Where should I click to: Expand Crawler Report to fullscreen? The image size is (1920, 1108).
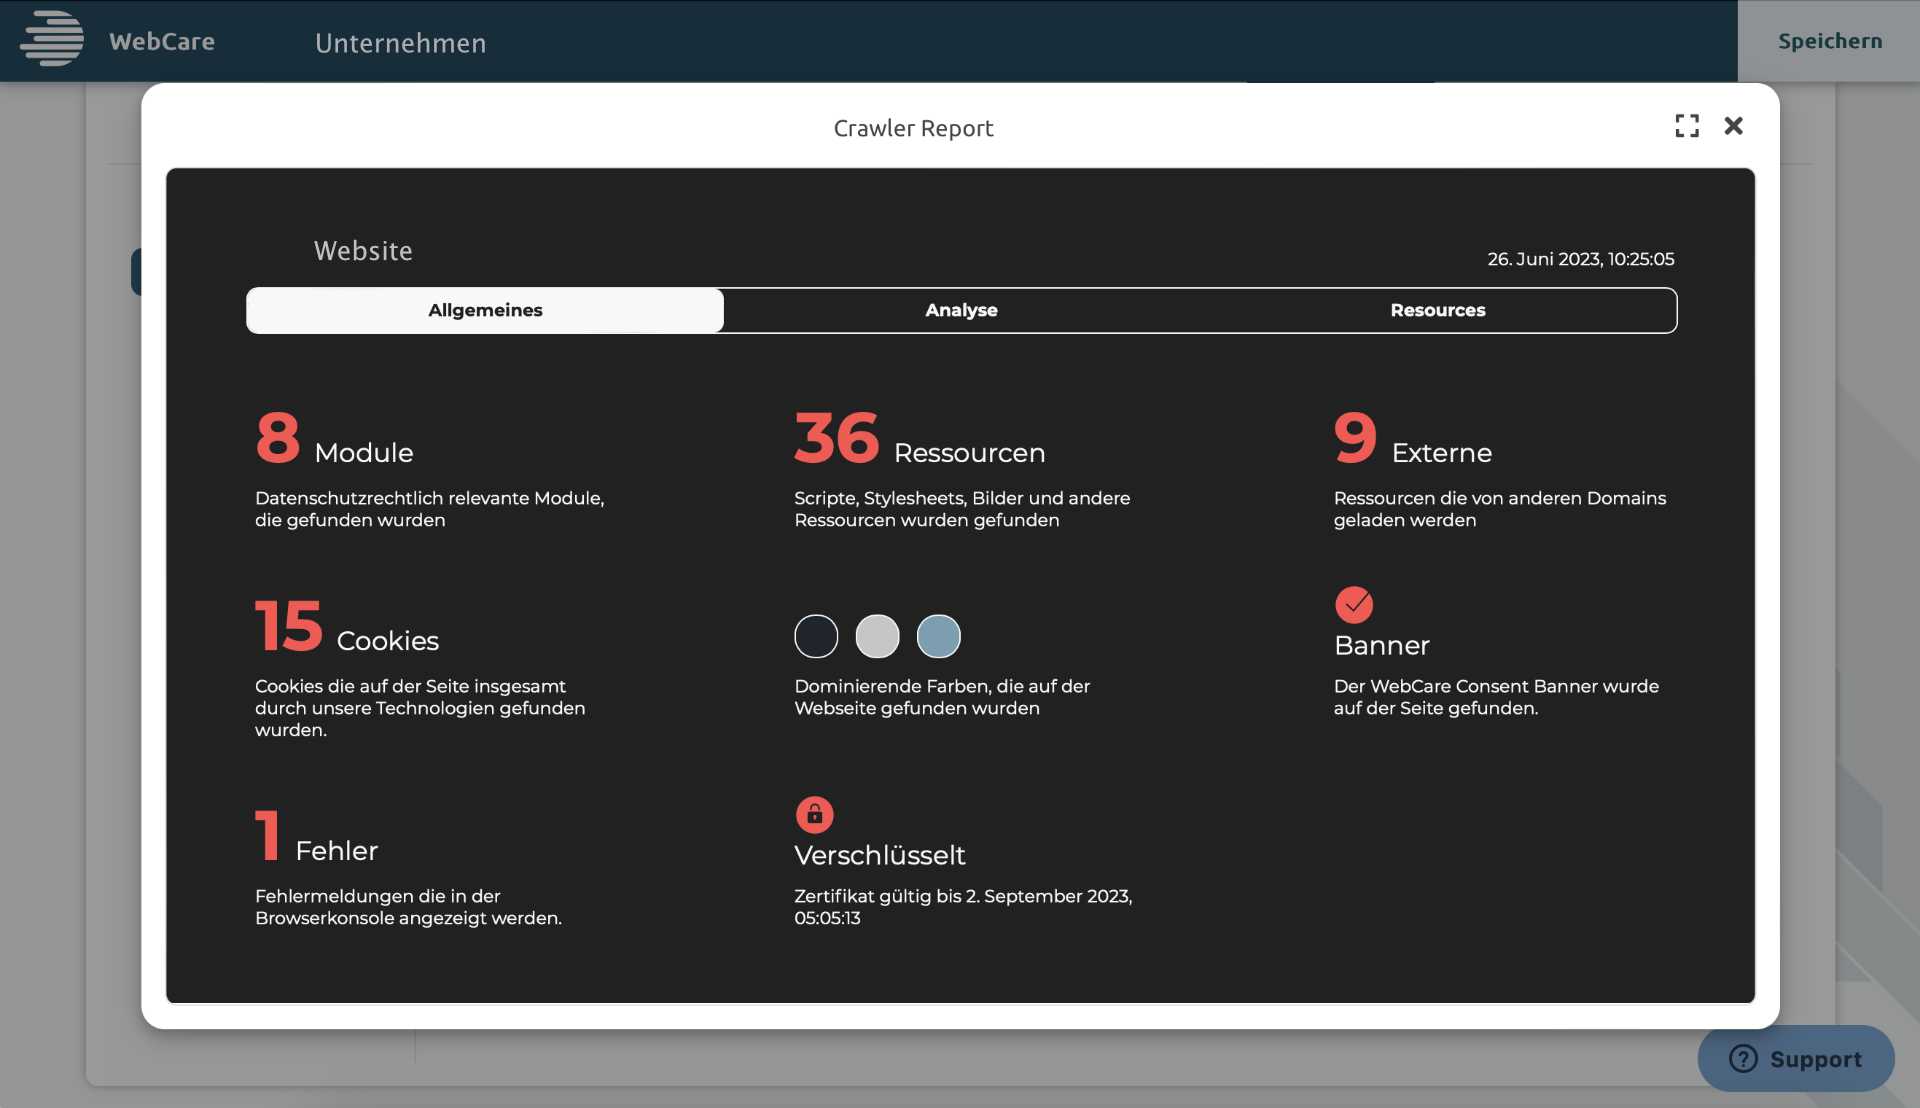(1687, 126)
